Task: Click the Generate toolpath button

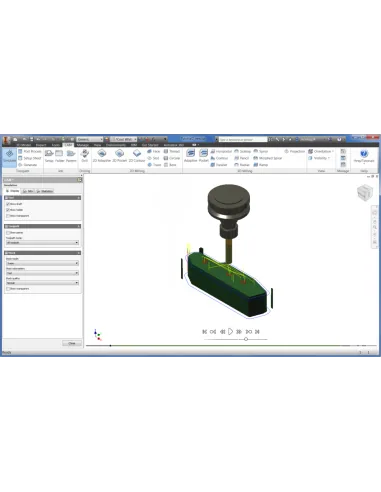Action: [28, 165]
